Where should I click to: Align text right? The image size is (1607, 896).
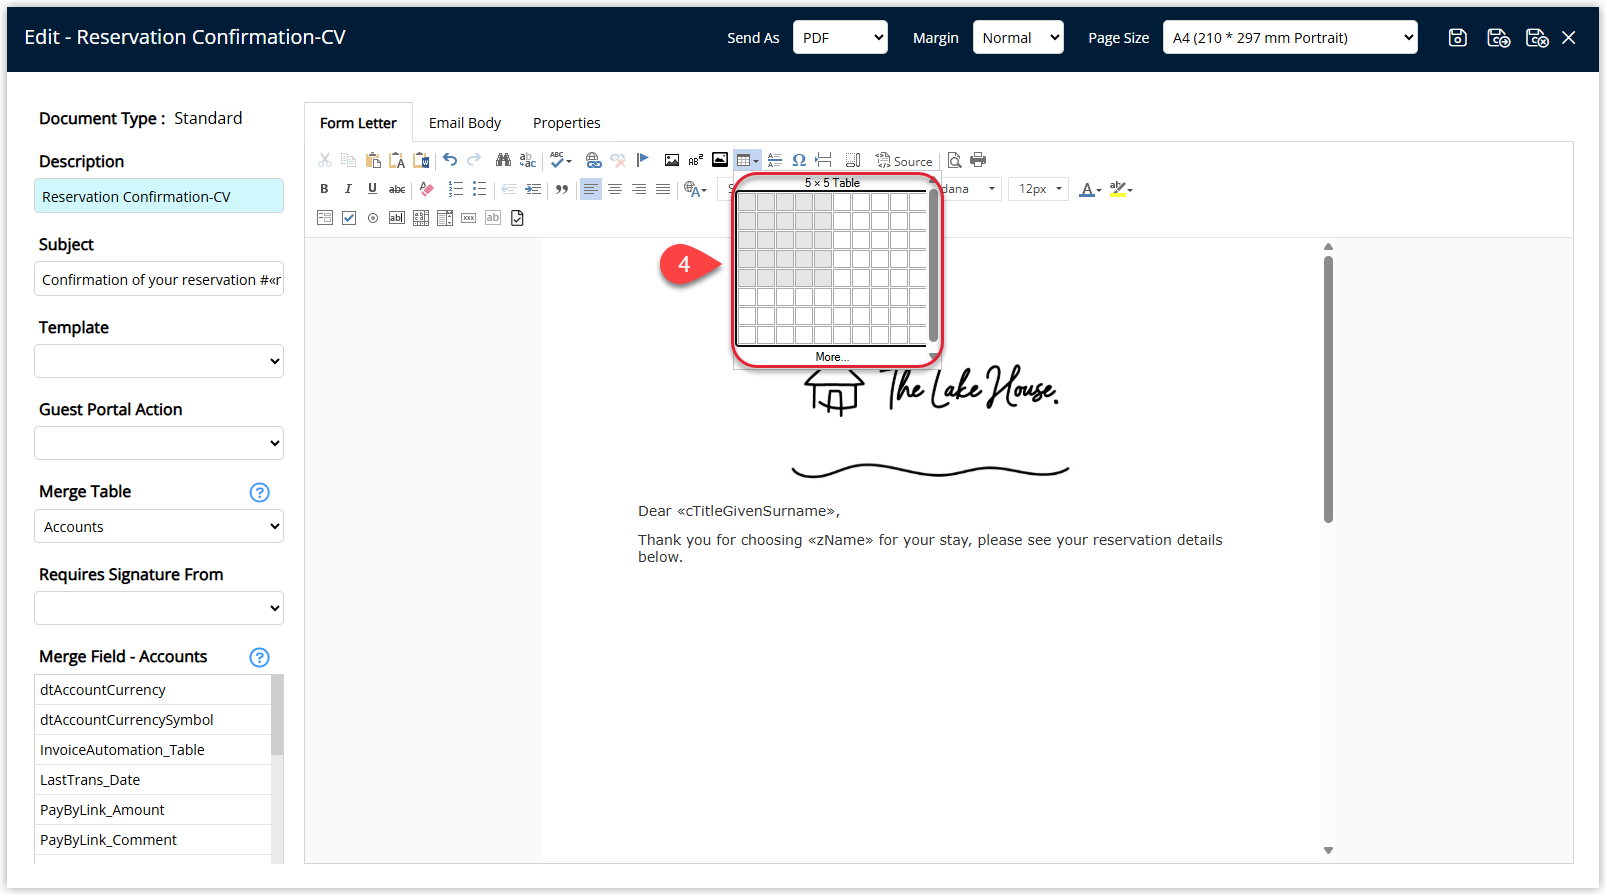tap(639, 189)
